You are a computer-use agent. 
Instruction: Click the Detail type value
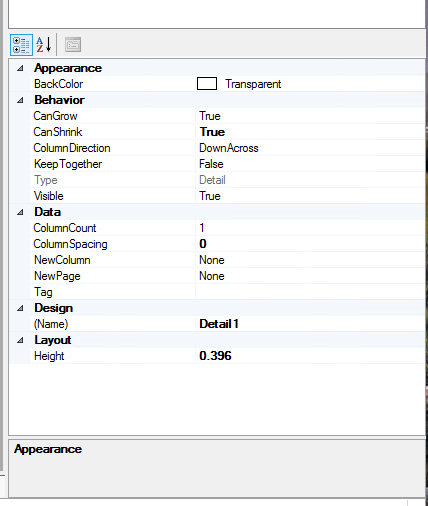[212, 180]
